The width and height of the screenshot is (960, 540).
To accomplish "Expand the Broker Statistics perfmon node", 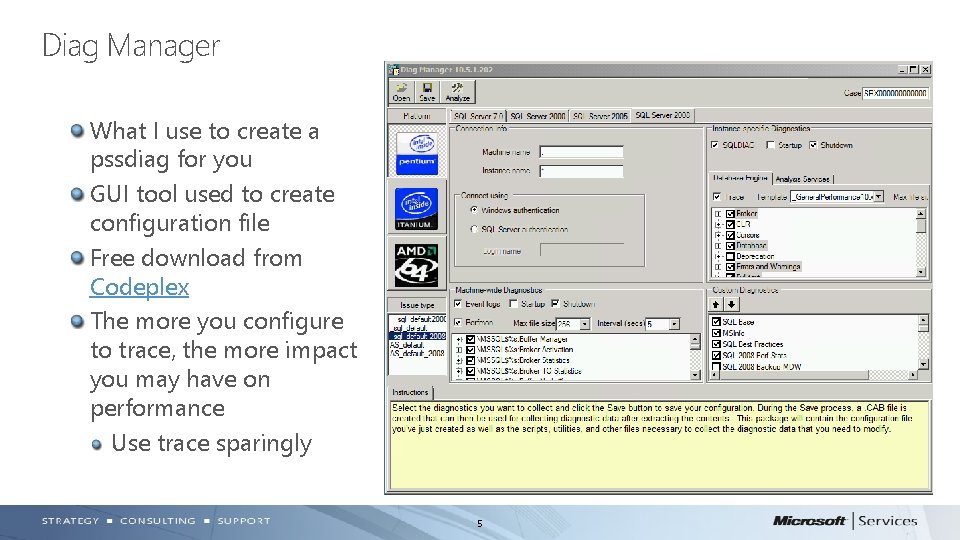I will pyautogui.click(x=459, y=361).
